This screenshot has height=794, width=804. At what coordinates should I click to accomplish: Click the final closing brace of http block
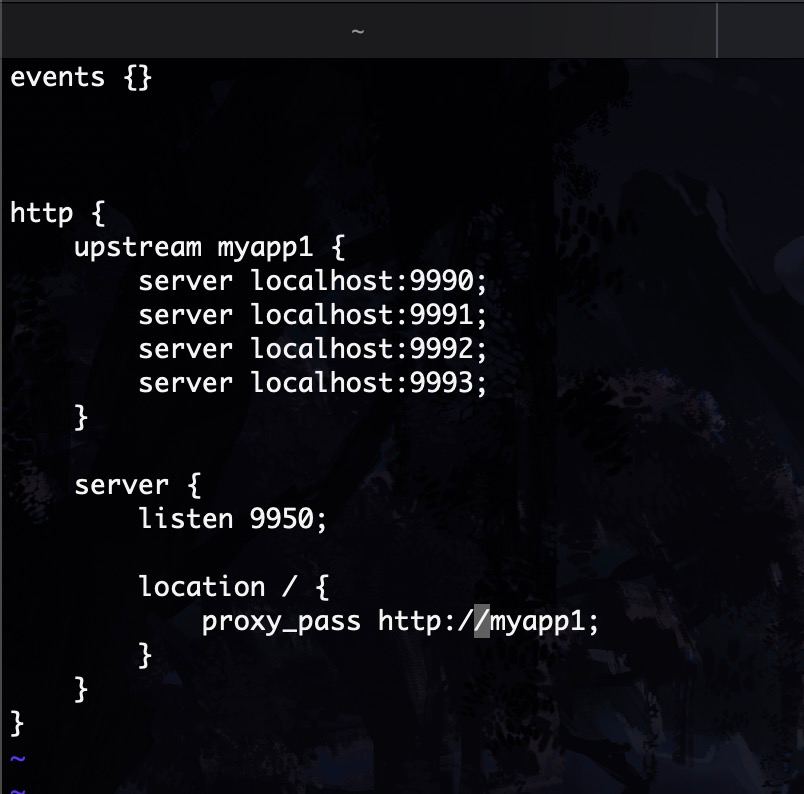pyautogui.click(x=17, y=723)
